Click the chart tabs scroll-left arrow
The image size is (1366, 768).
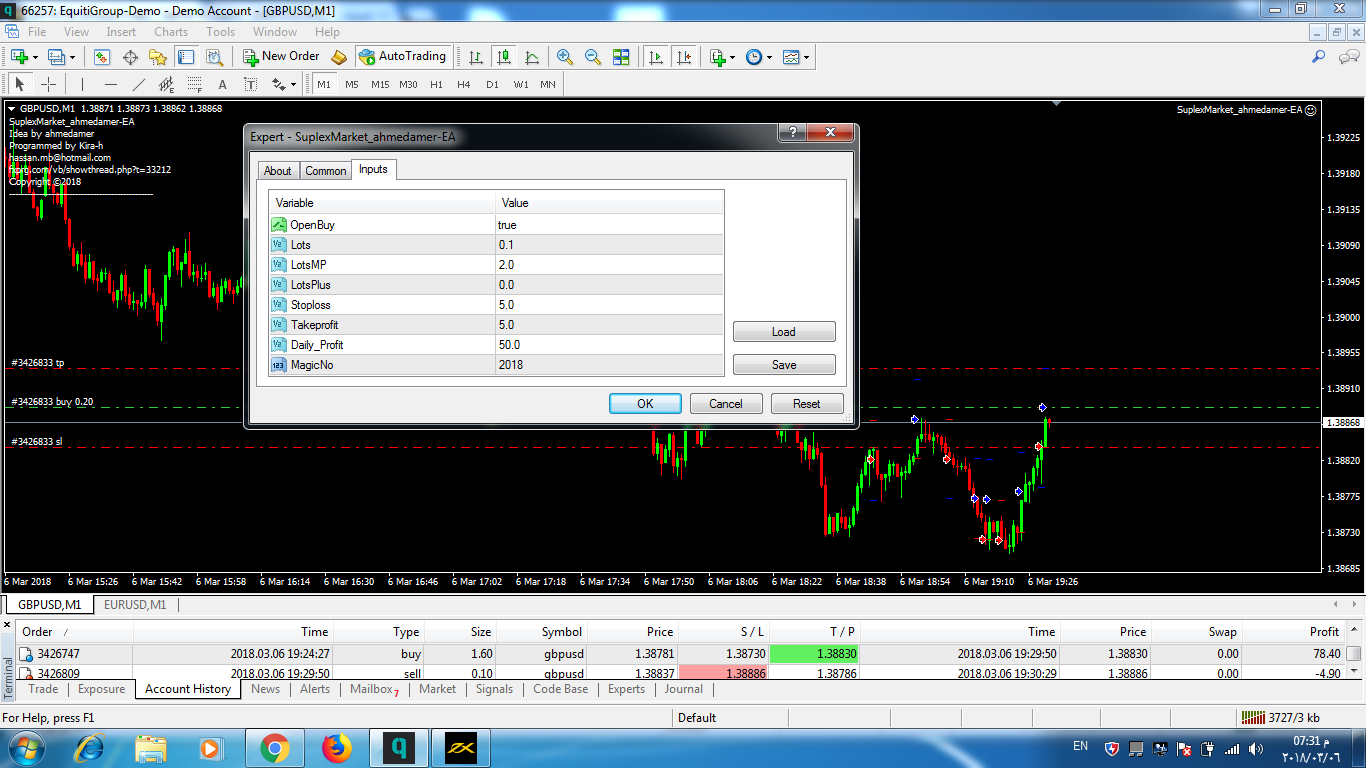click(x=1336, y=604)
